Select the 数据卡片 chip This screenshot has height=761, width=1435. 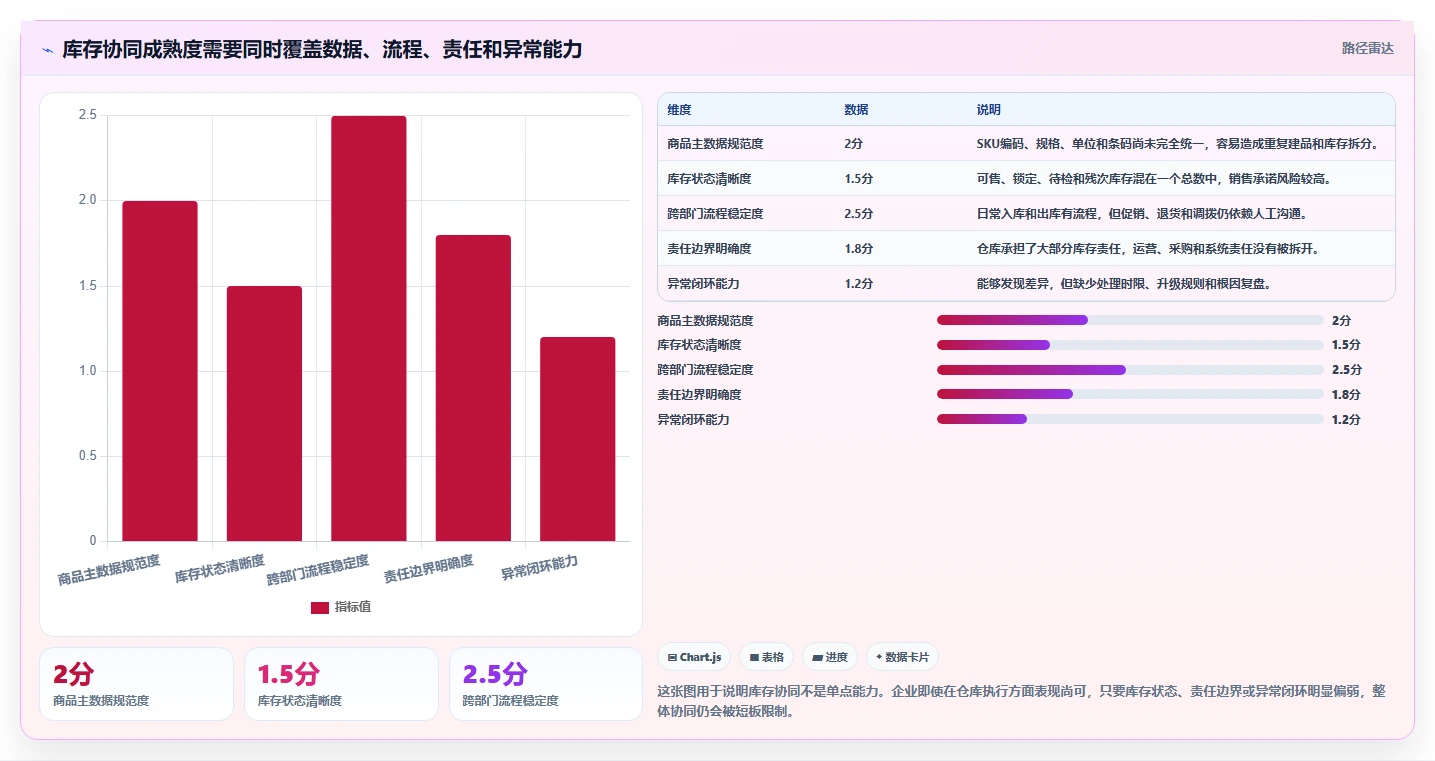pyautogui.click(x=902, y=657)
